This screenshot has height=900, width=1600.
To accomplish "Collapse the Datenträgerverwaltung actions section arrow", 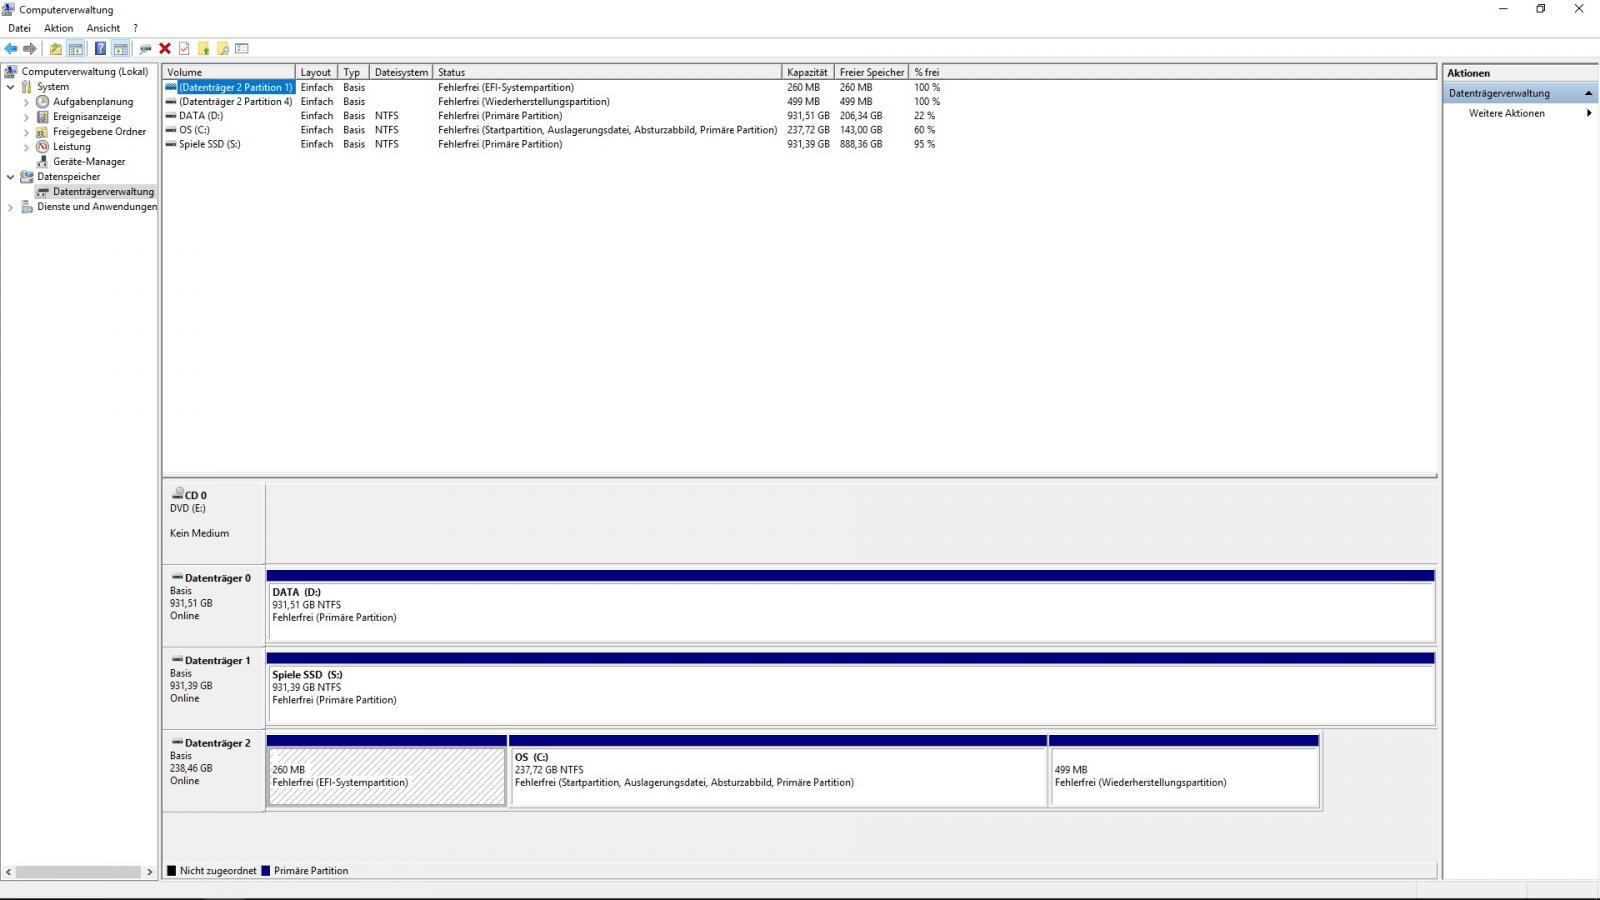I will tap(1588, 93).
